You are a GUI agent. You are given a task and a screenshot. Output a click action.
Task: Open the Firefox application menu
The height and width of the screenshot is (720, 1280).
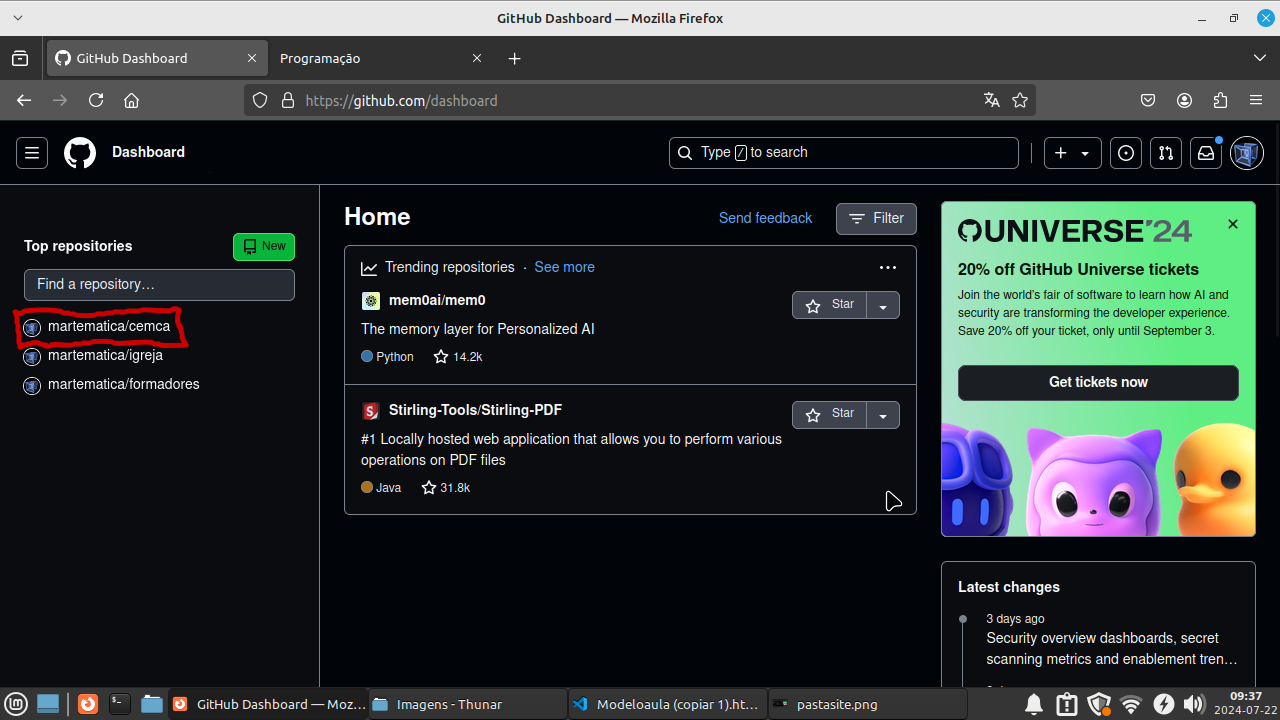pos(1256,100)
